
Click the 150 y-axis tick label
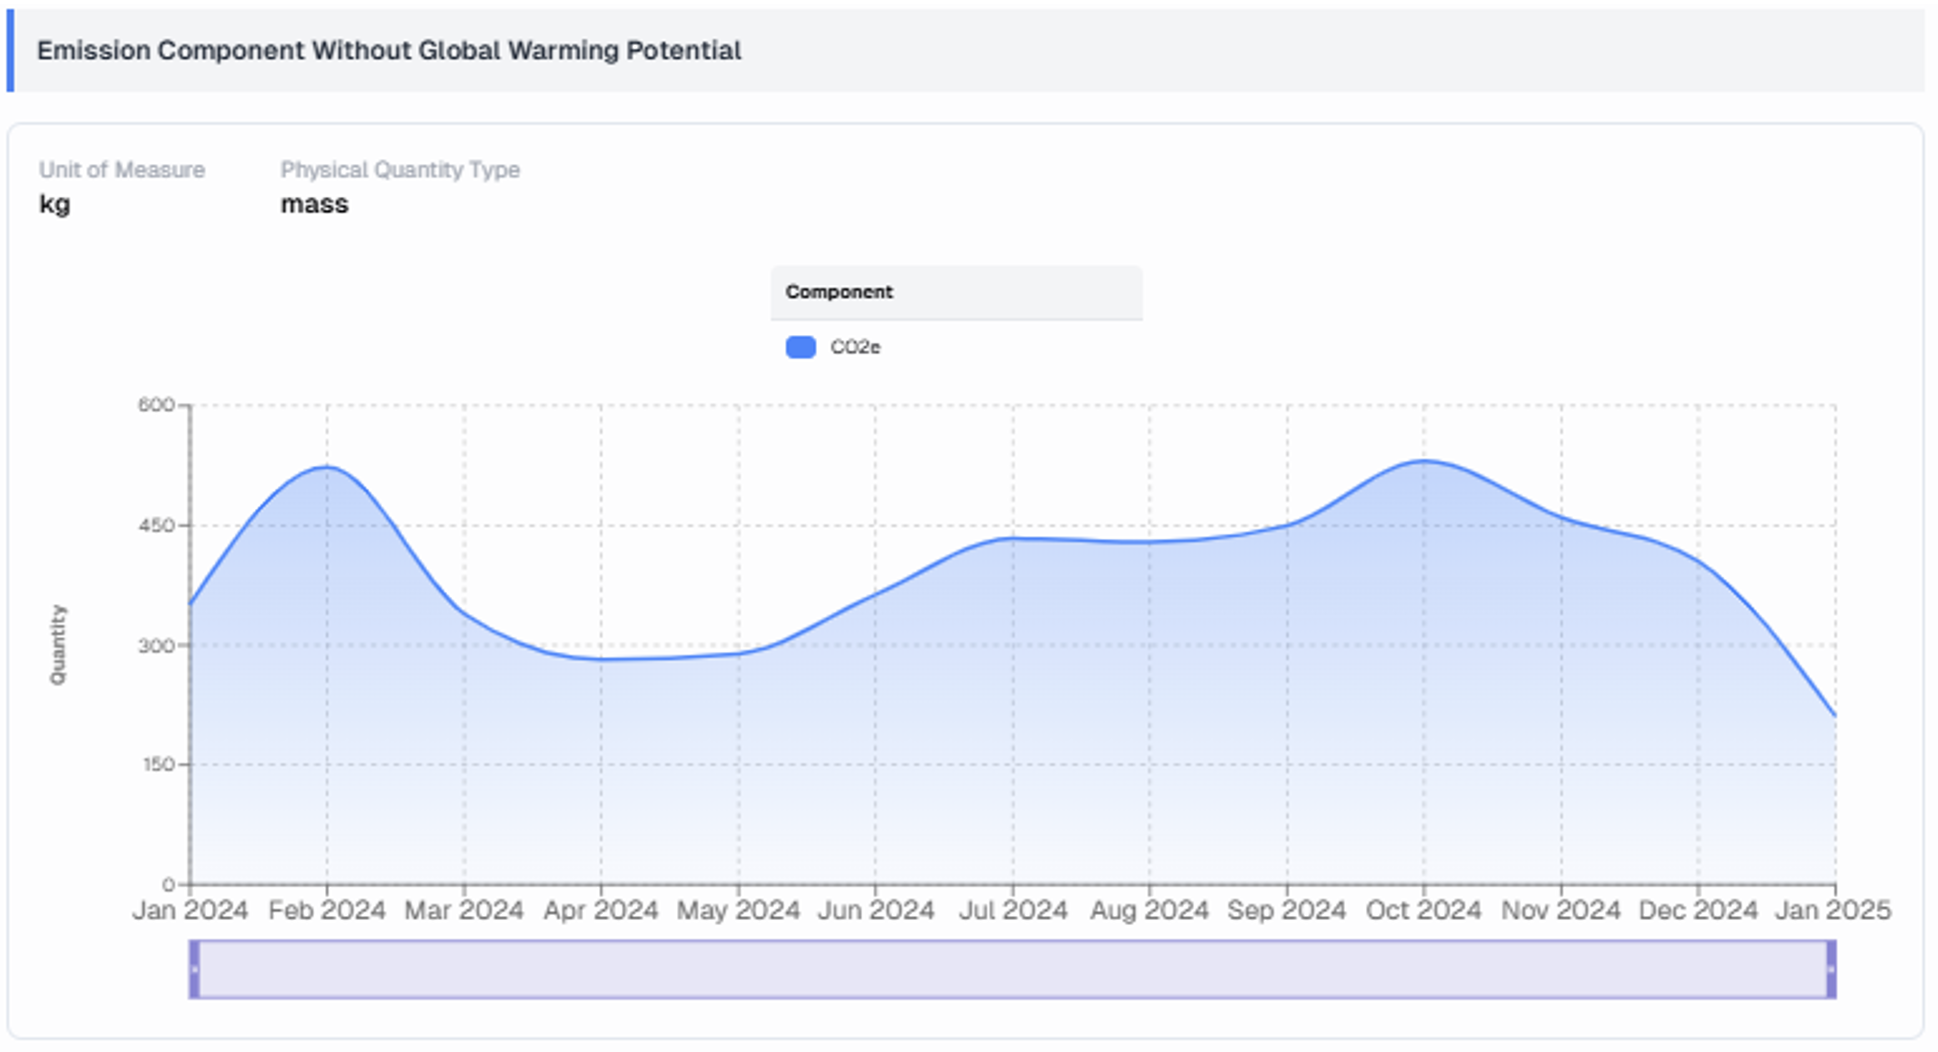click(x=157, y=765)
